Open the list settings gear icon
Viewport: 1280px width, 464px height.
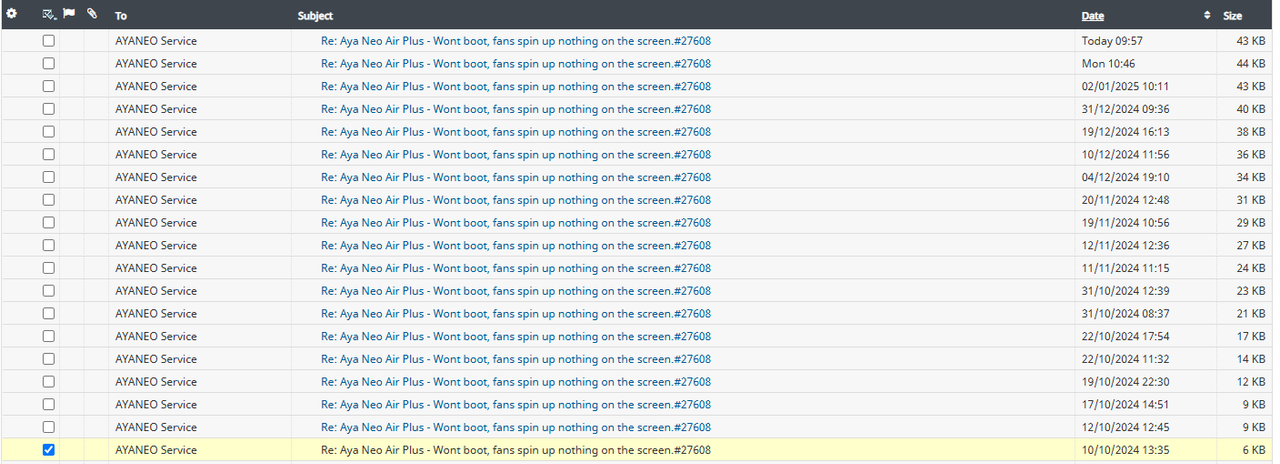(12, 14)
